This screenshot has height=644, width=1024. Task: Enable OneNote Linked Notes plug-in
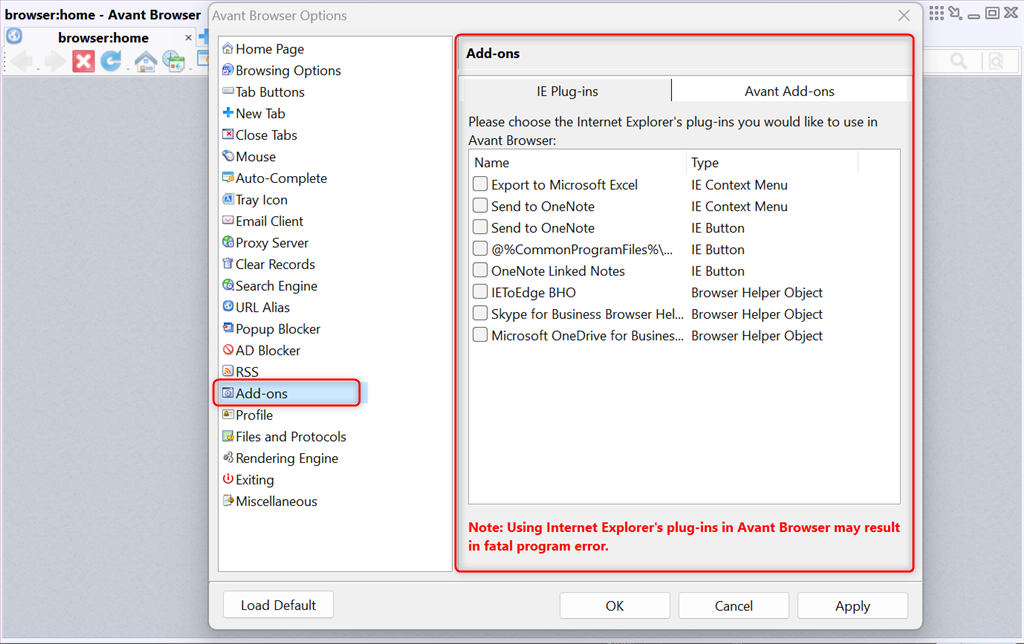point(480,270)
